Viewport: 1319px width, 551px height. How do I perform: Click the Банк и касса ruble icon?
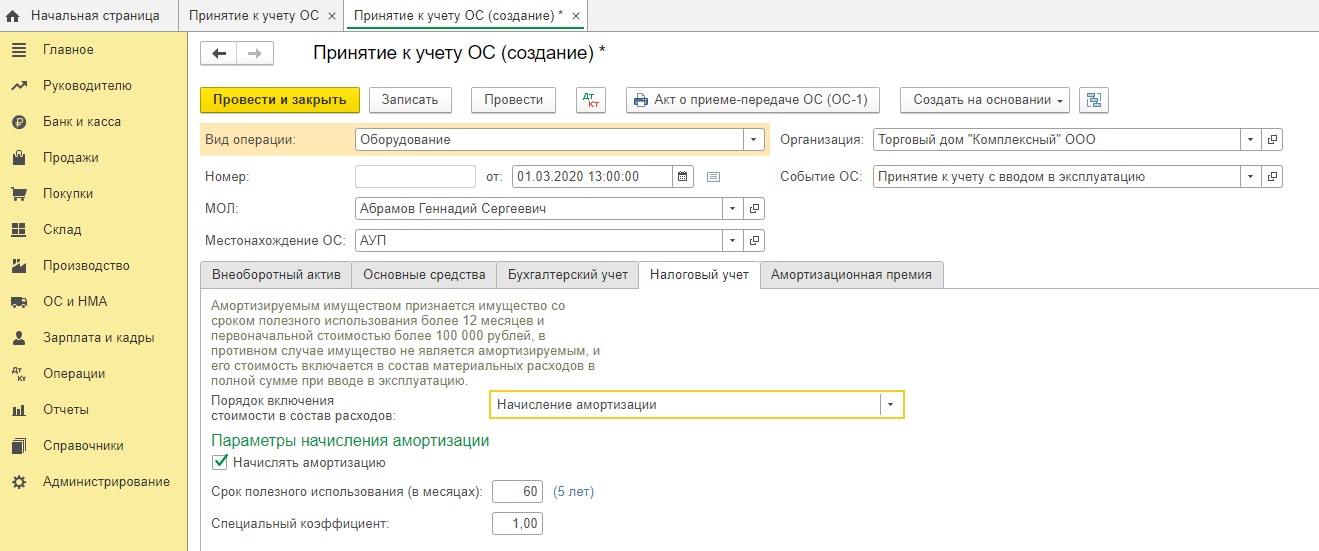[18, 122]
